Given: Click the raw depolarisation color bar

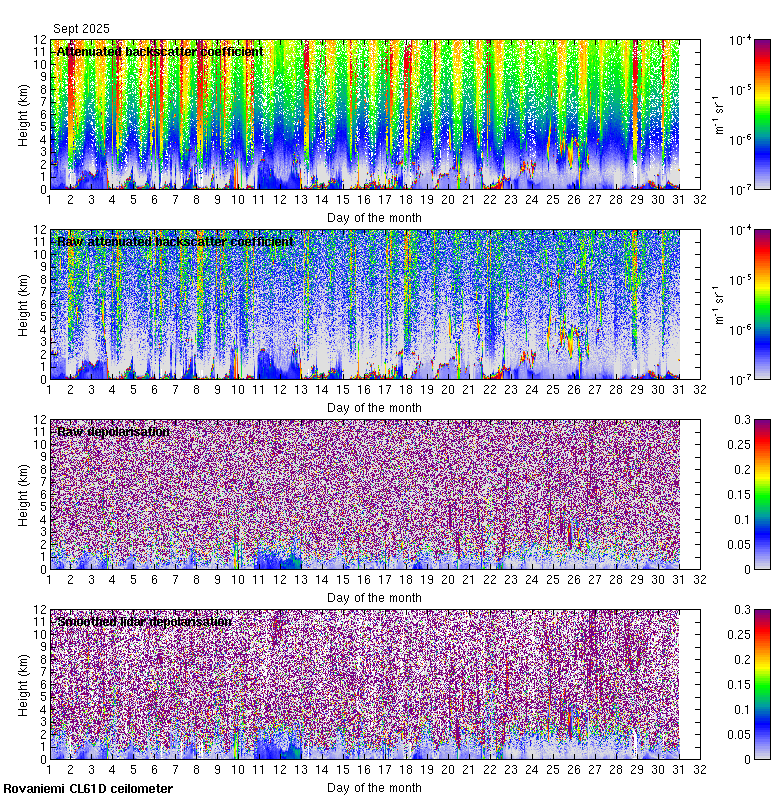Looking at the screenshot, I should point(762,494).
